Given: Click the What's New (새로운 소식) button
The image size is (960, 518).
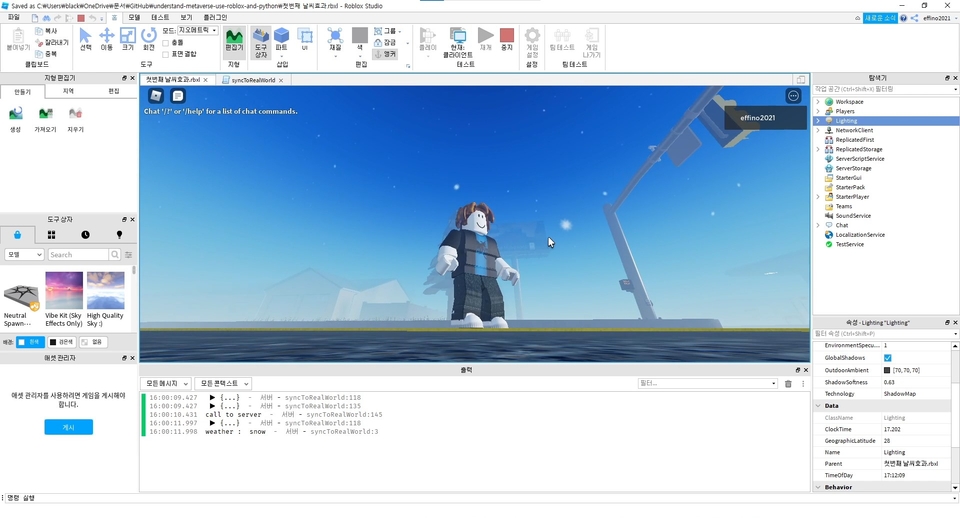Looking at the screenshot, I should pyautogui.click(x=880, y=18).
